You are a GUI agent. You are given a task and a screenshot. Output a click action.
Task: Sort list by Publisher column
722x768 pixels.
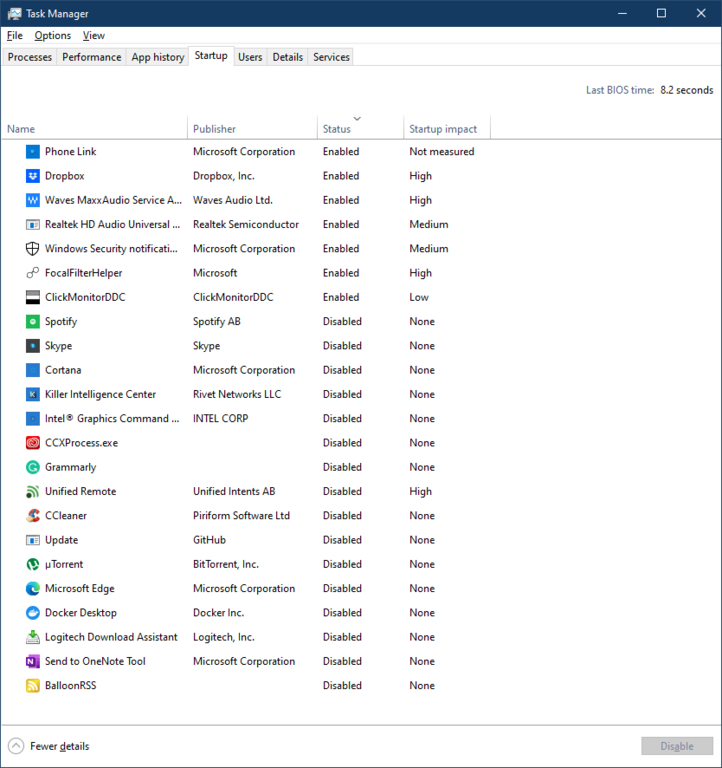(252, 127)
